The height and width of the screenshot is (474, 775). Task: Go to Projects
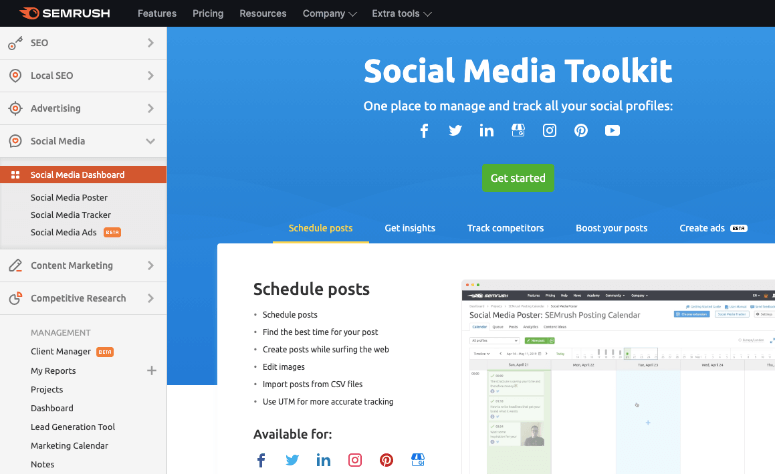point(47,389)
